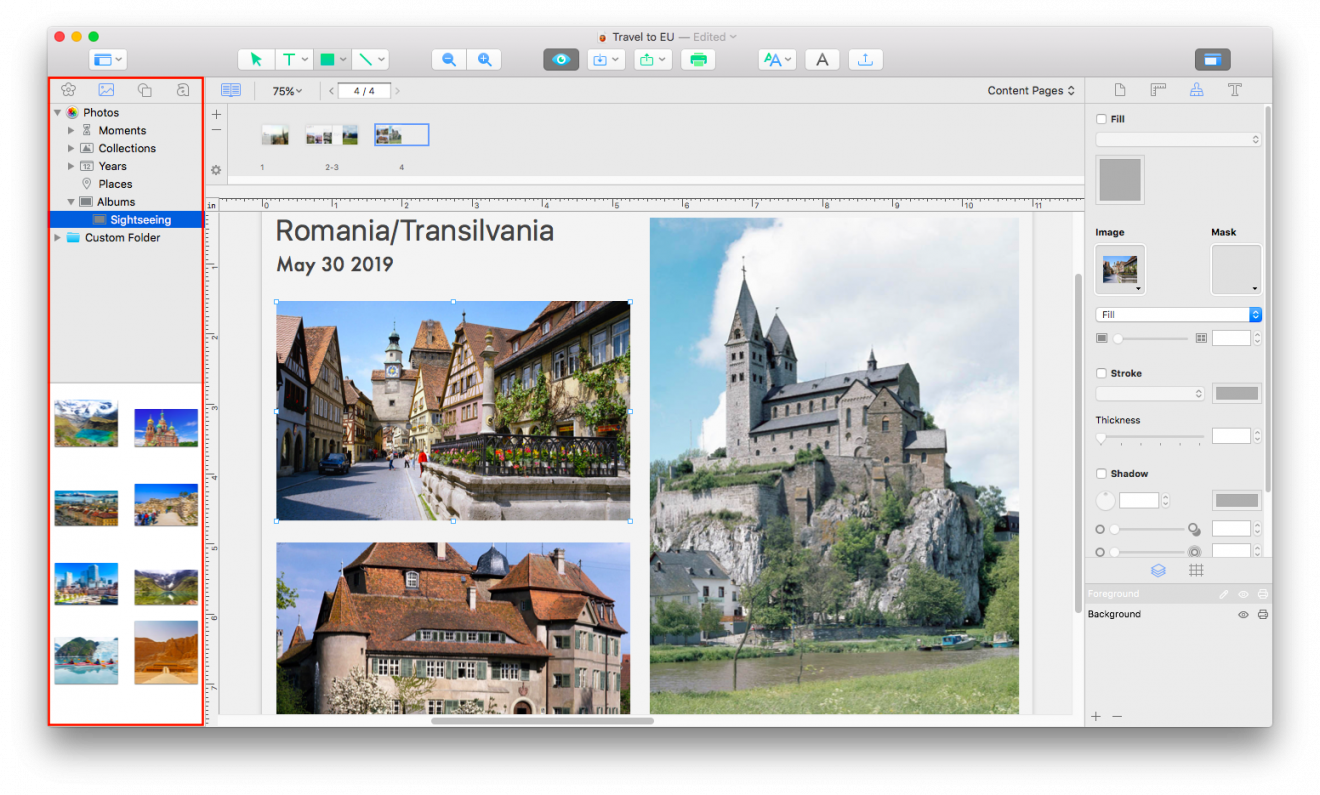Enable the Fill checkbox
1320x795 pixels.
tap(1101, 118)
